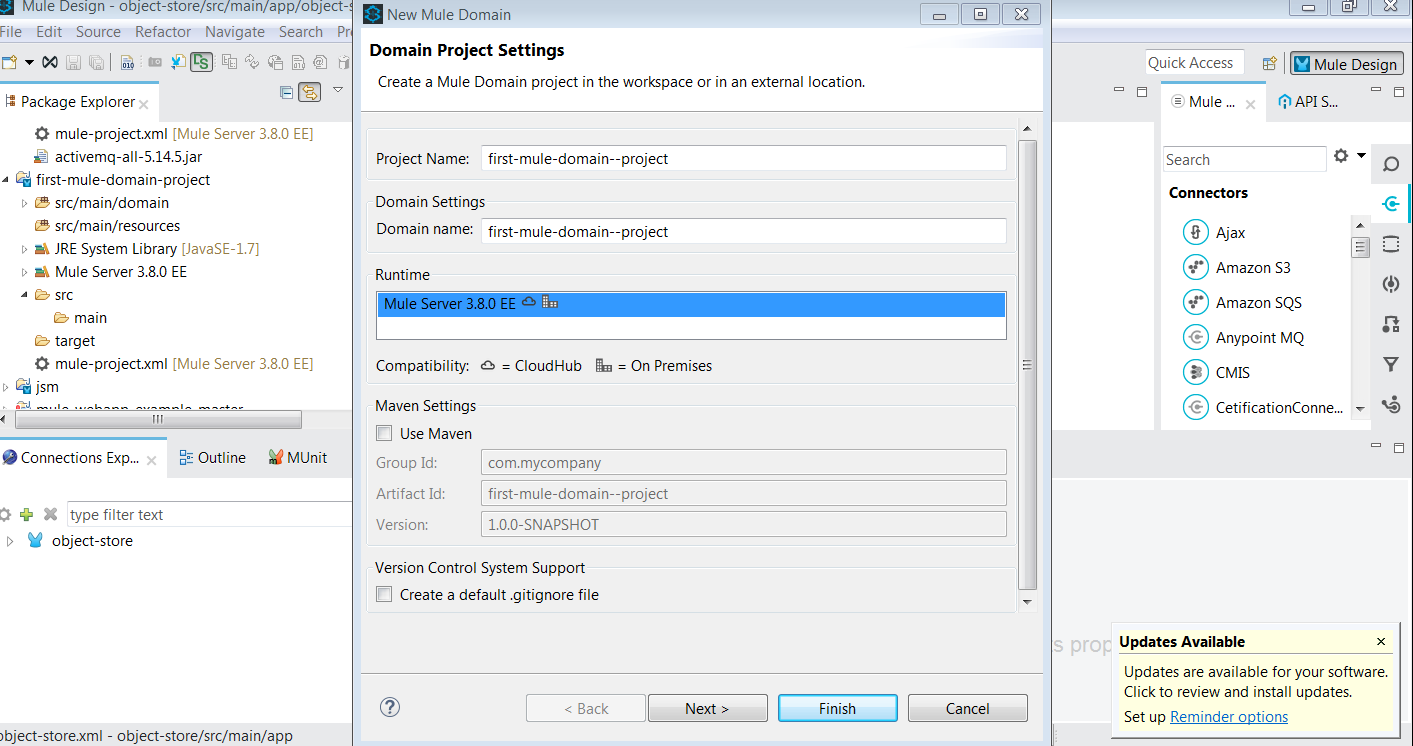Select the Mule Design perspective button
Screen dimensions: 1413x746
(1345, 64)
